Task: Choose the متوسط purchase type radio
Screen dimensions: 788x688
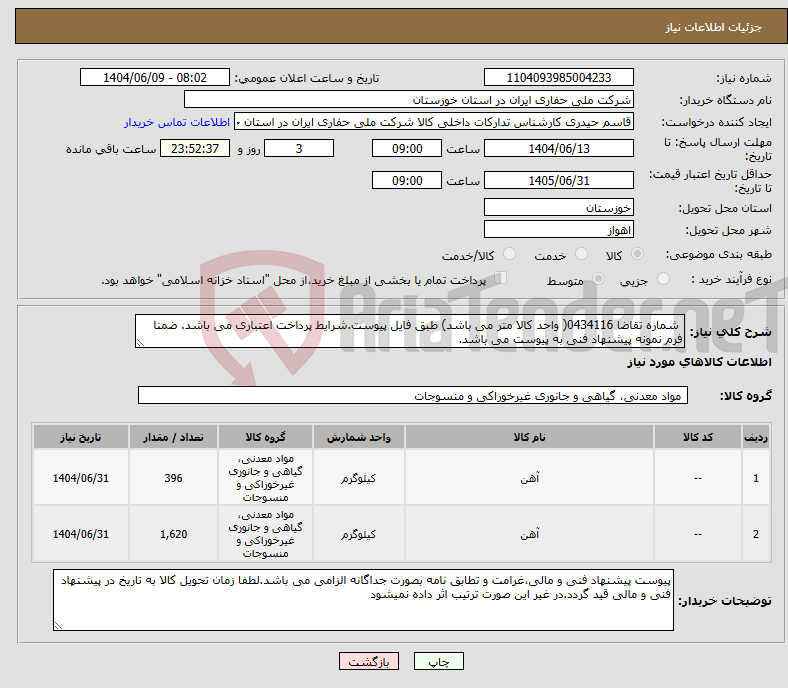Action: (598, 279)
